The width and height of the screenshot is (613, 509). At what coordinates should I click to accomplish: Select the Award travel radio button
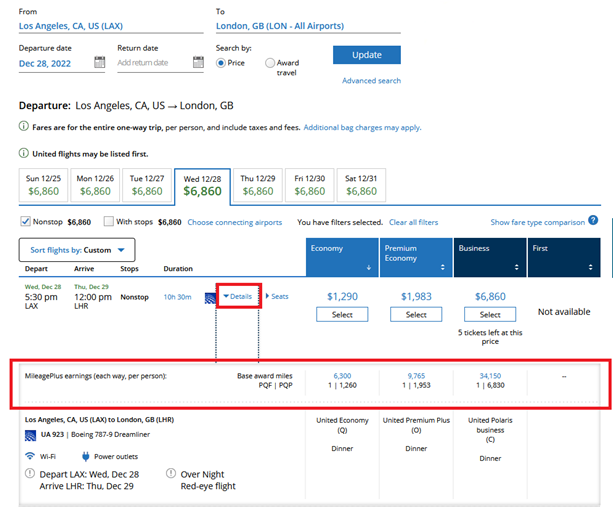tap(270, 63)
